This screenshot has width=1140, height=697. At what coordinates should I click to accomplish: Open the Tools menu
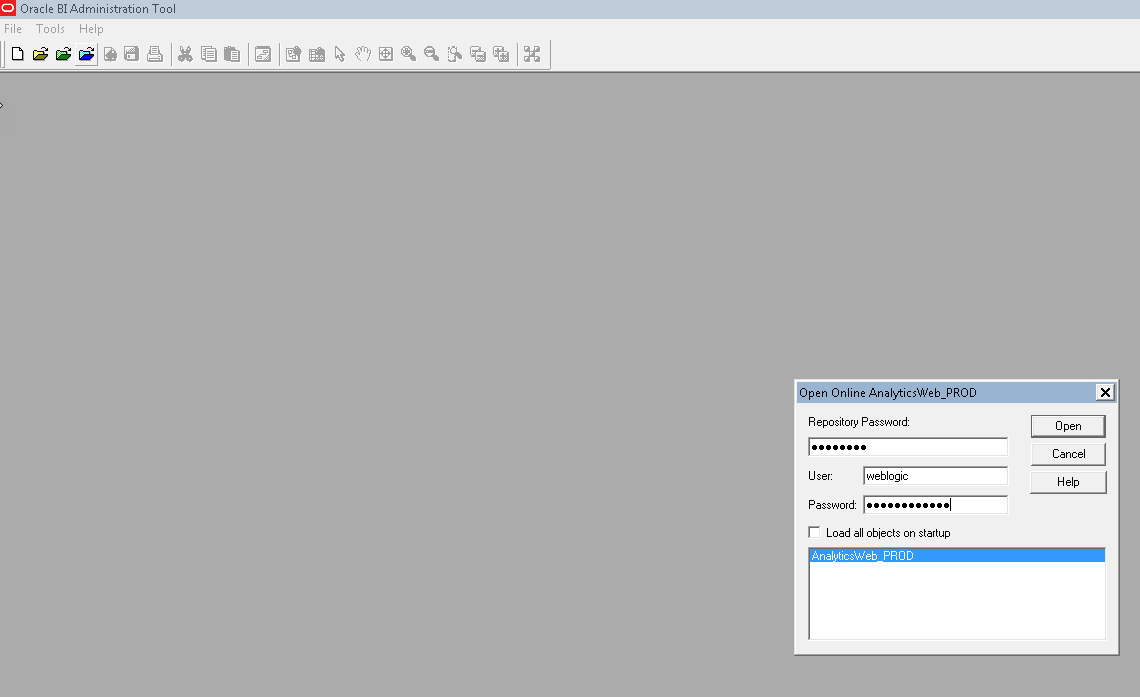[50, 29]
